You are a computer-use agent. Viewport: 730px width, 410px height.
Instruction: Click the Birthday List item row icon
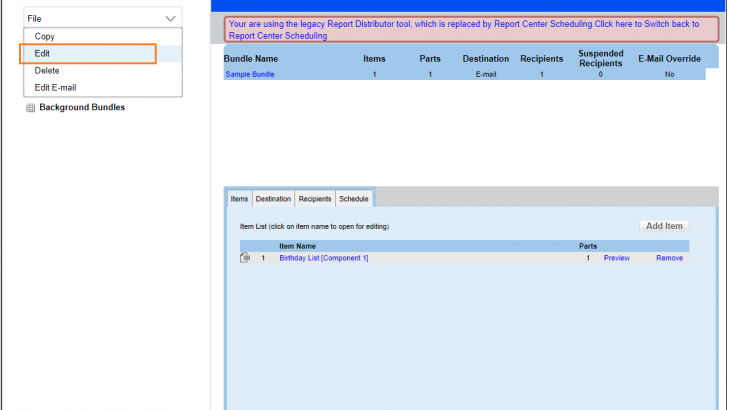pyautogui.click(x=245, y=257)
